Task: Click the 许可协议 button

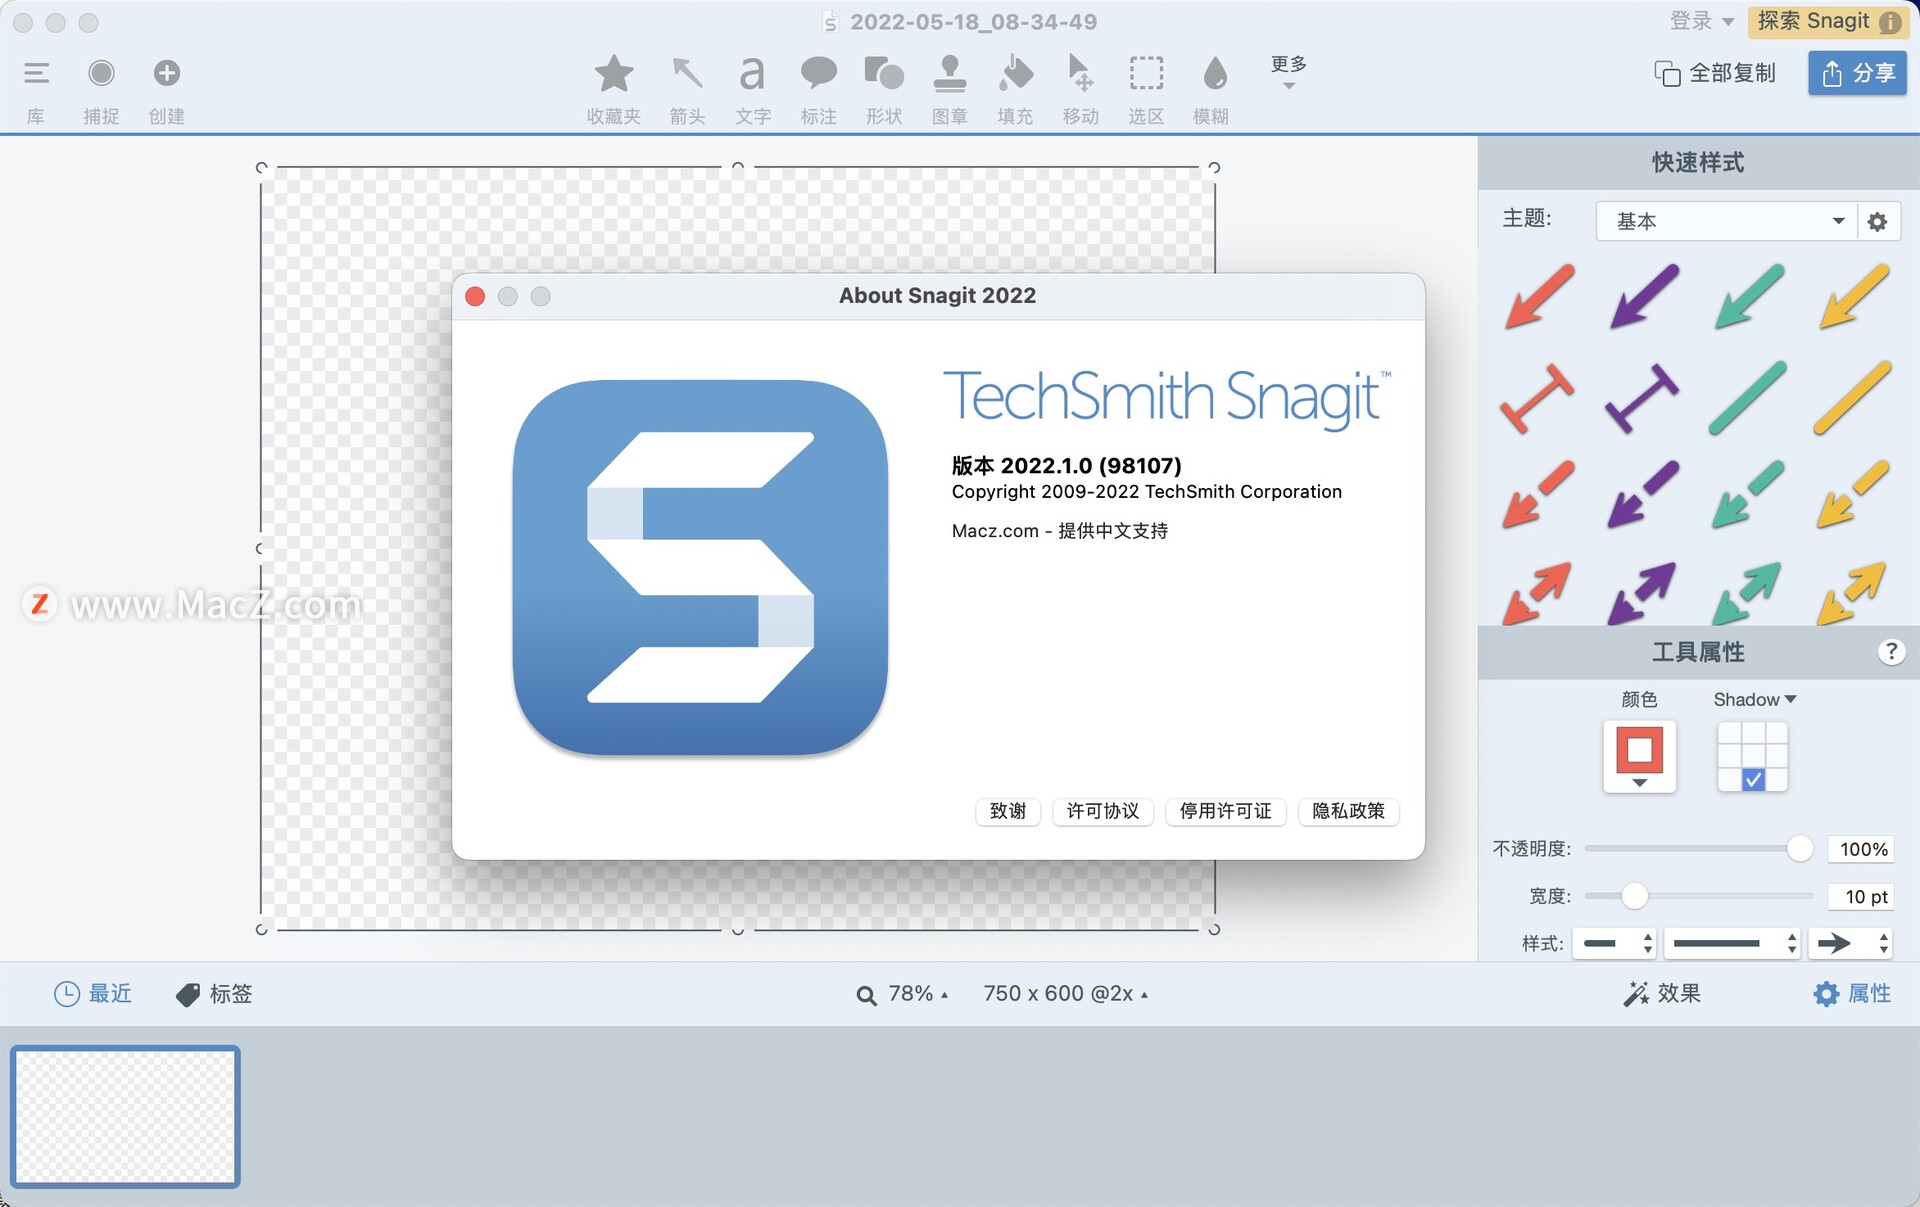Action: click(x=1103, y=811)
